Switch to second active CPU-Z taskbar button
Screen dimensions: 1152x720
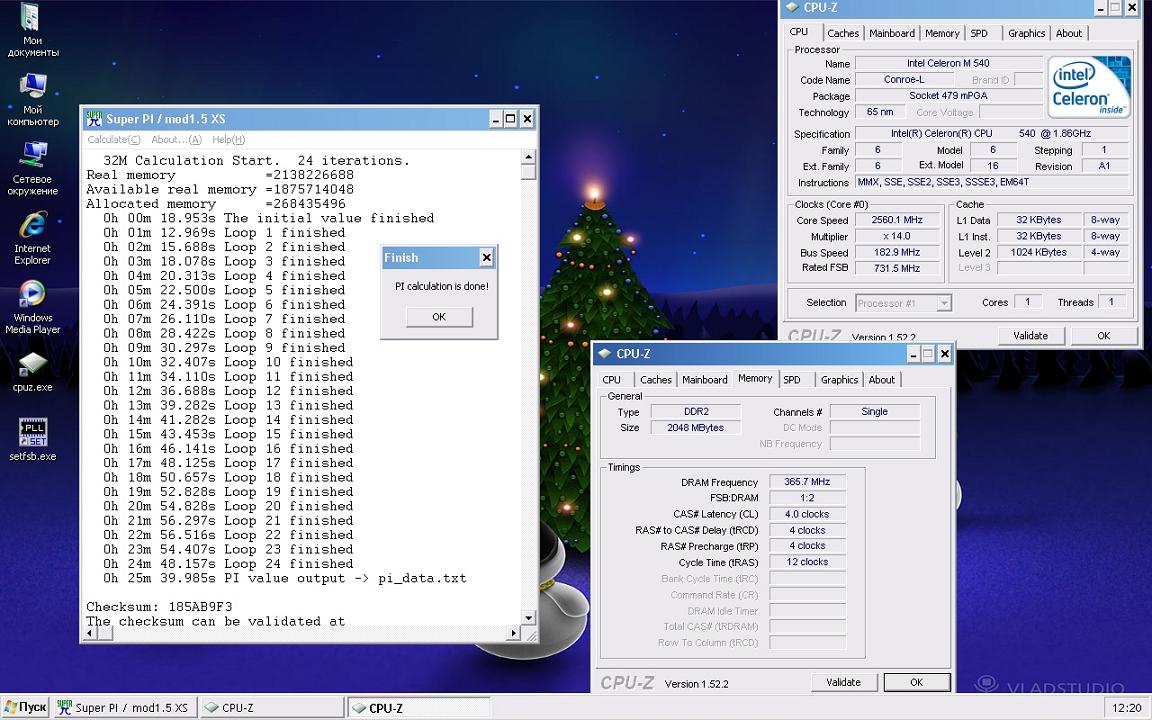click(418, 708)
